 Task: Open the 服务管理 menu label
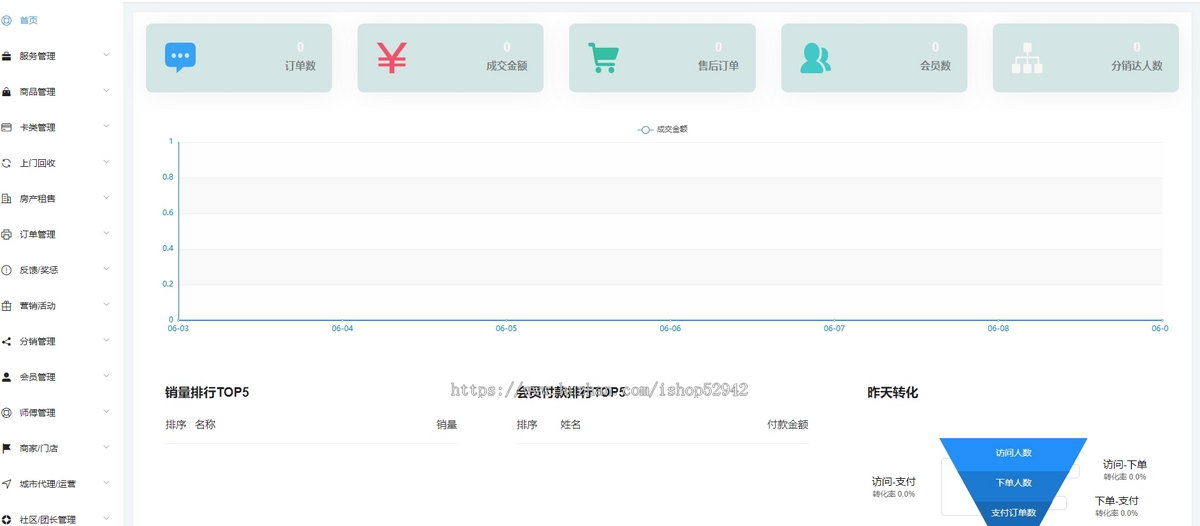point(38,56)
